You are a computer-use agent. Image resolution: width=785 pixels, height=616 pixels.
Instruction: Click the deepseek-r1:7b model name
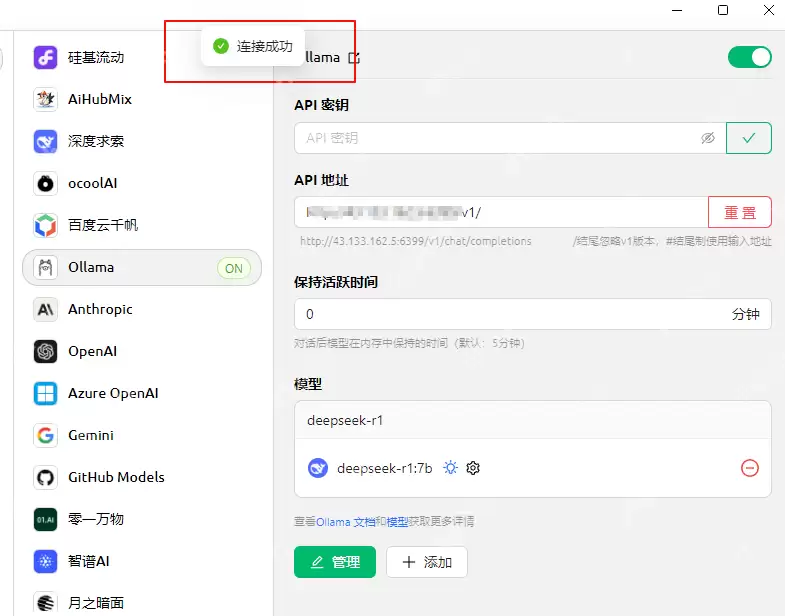click(384, 468)
